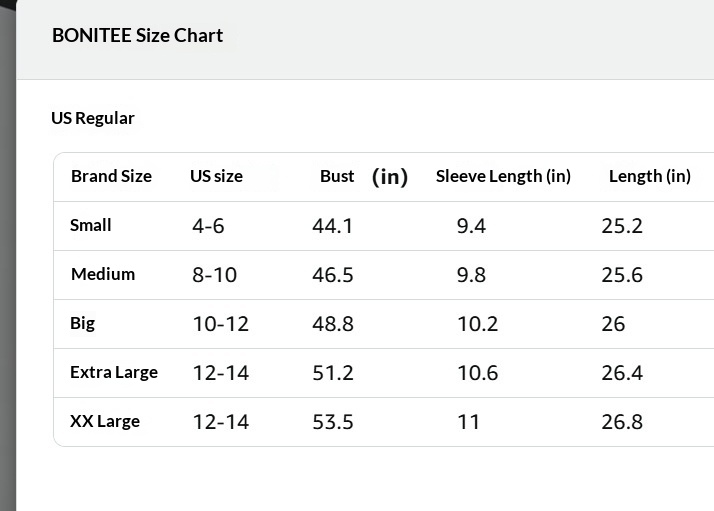Image resolution: width=714 pixels, height=511 pixels.
Task: Click the 44.1 bust measurement
Action: point(332,226)
